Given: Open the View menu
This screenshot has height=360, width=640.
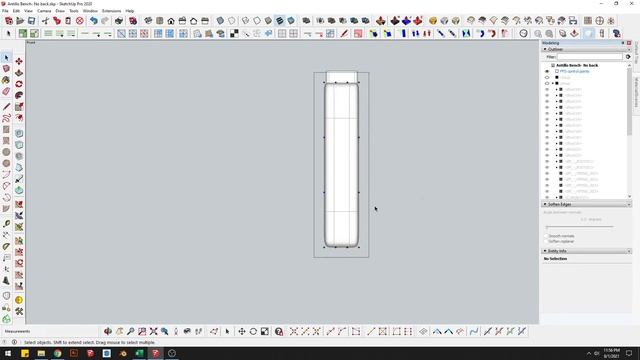Looking at the screenshot, I should (28, 11).
